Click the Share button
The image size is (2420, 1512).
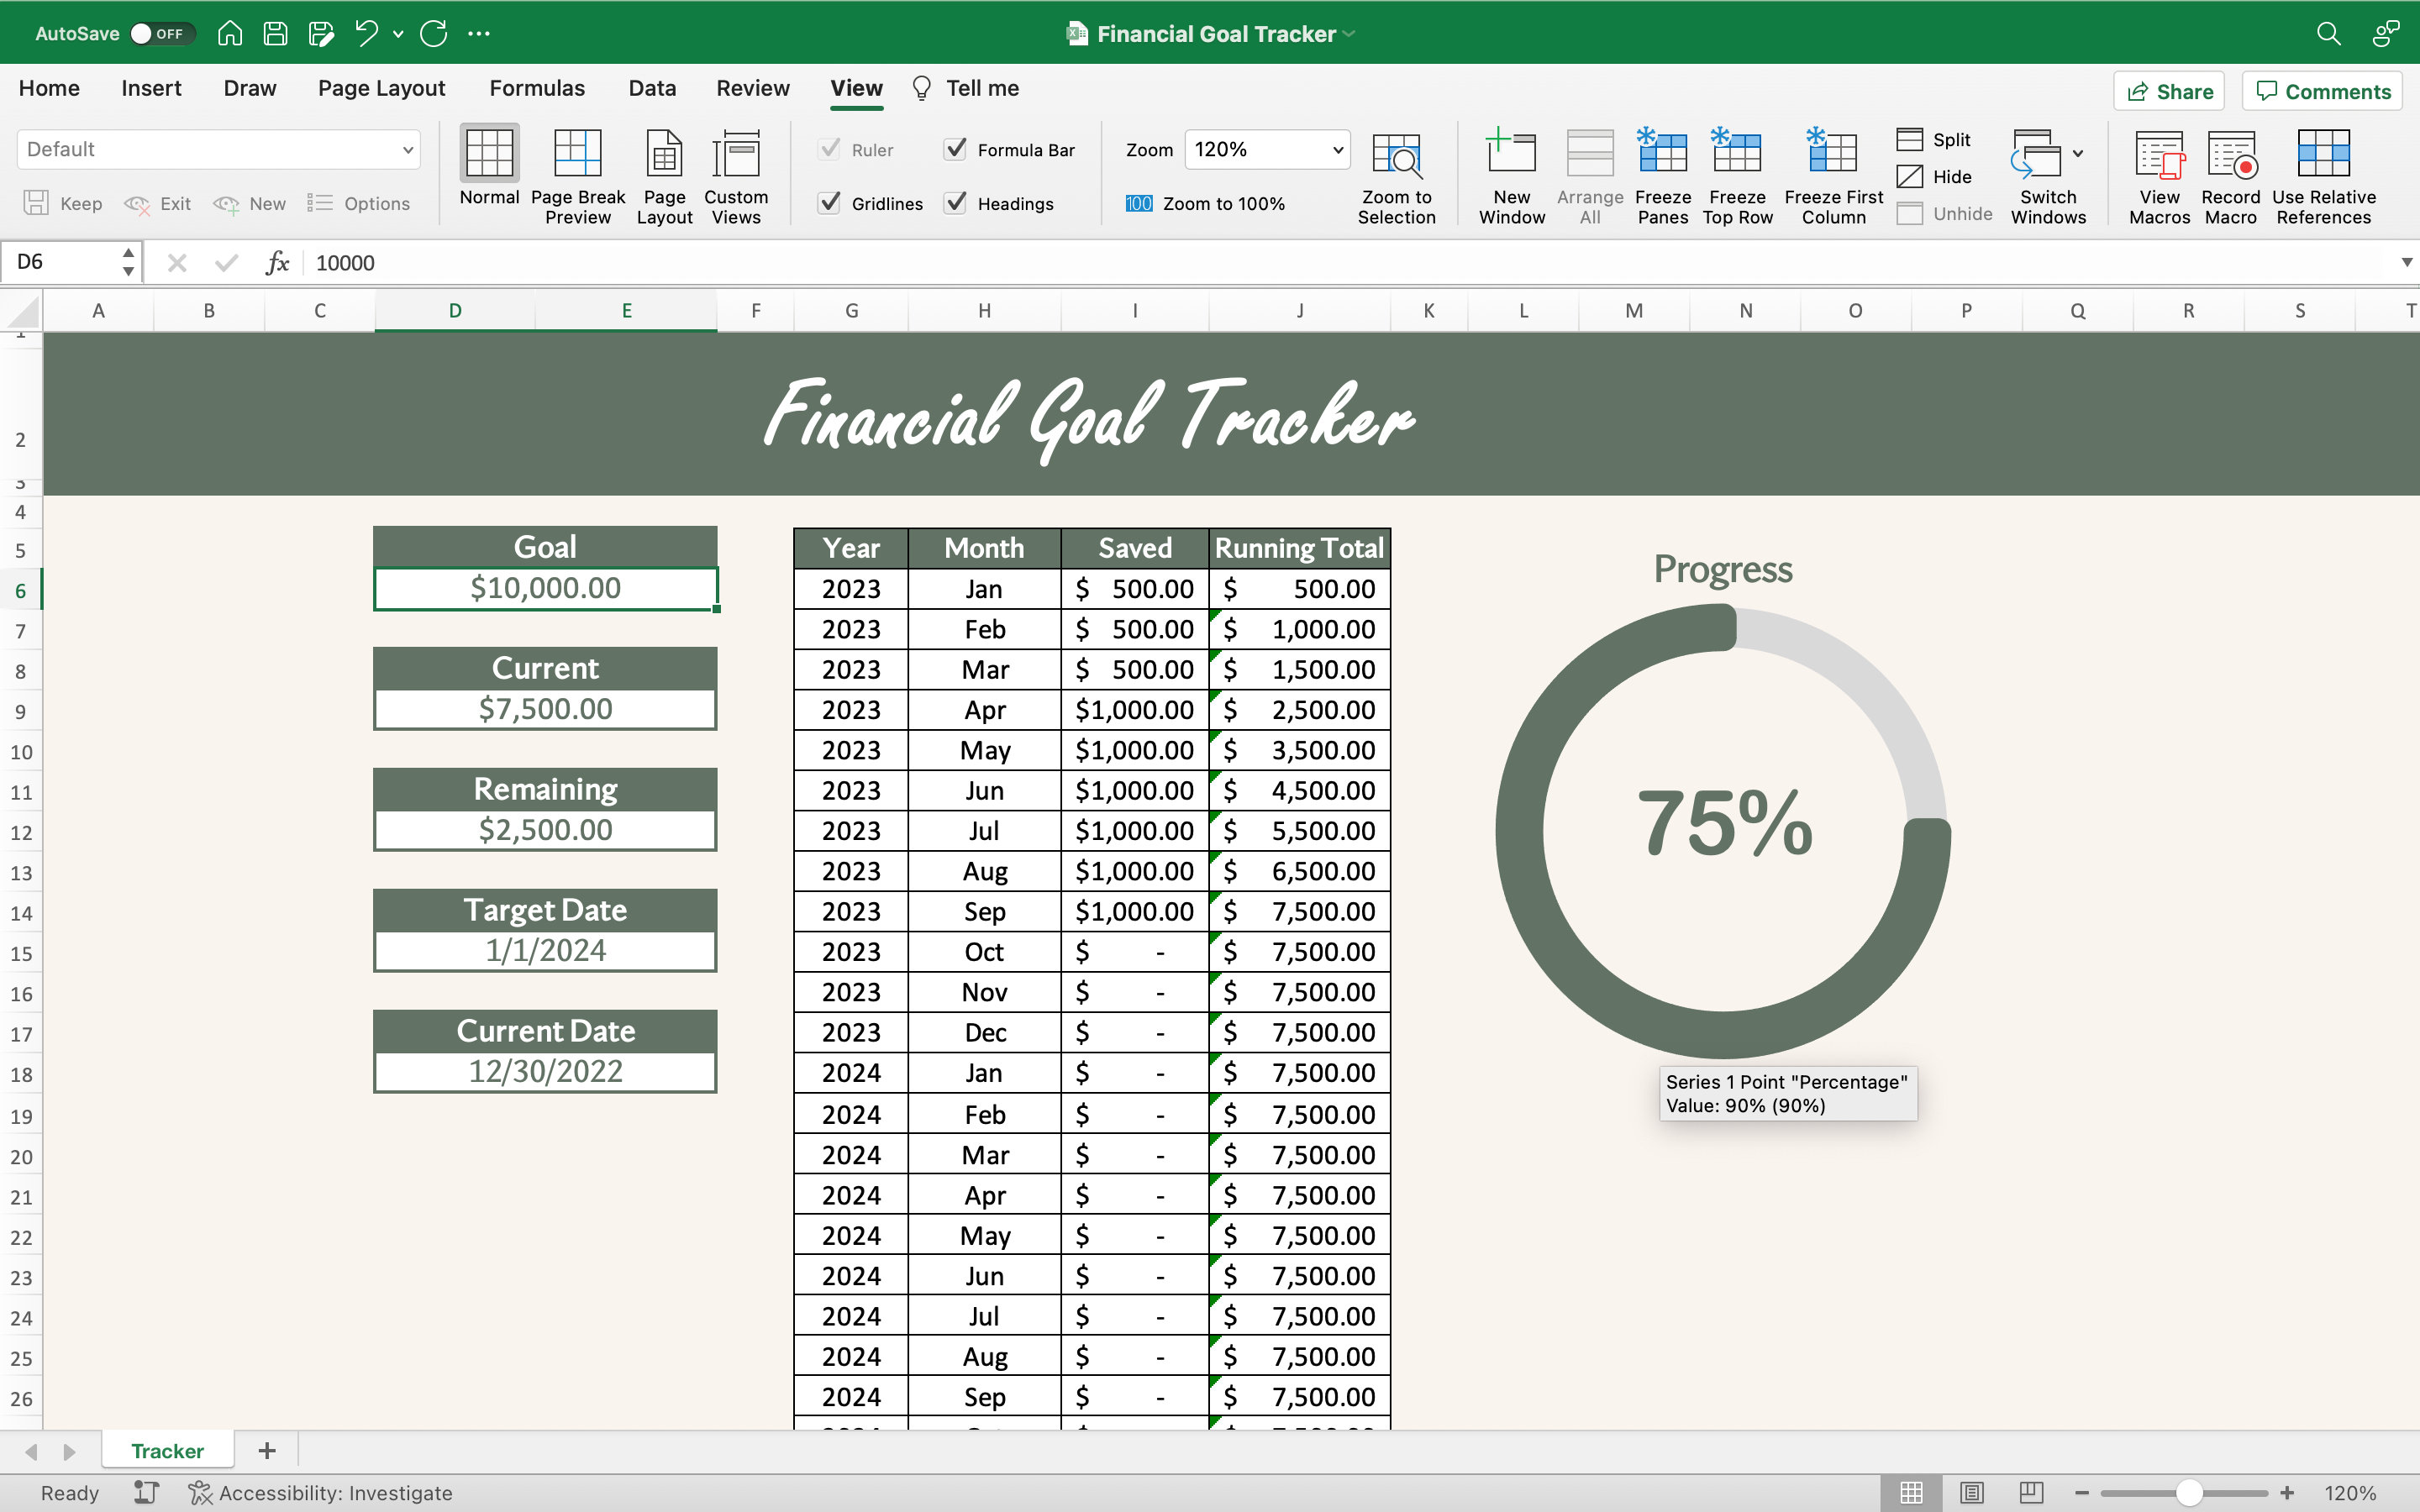click(x=2170, y=91)
